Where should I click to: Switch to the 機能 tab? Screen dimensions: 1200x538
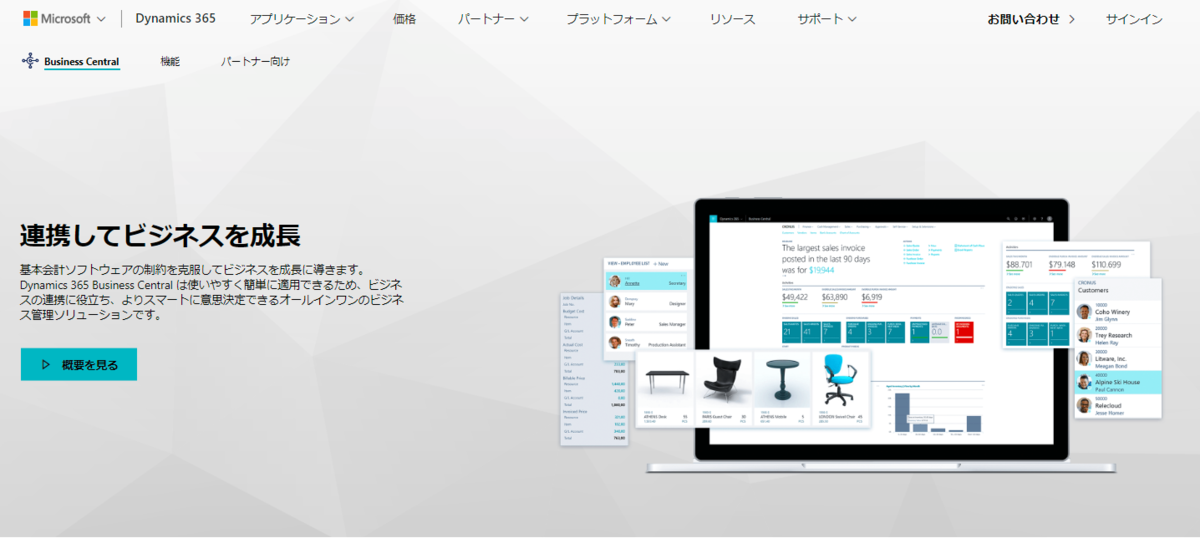coord(170,61)
